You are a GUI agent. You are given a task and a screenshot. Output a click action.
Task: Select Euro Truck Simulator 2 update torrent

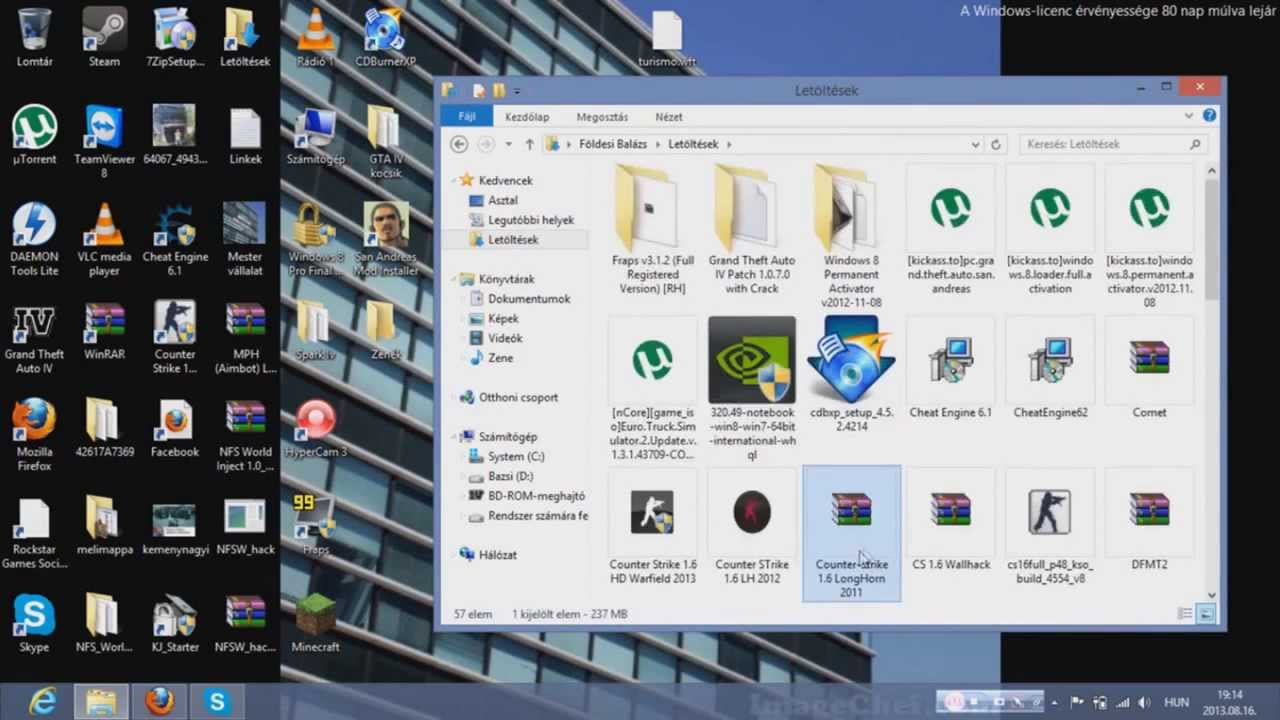click(653, 389)
